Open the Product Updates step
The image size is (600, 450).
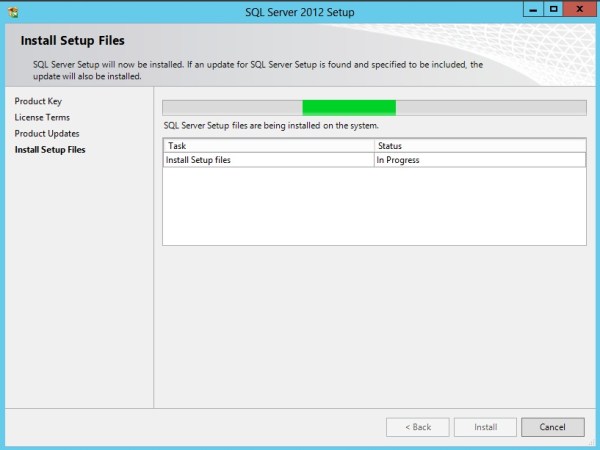coord(47,133)
